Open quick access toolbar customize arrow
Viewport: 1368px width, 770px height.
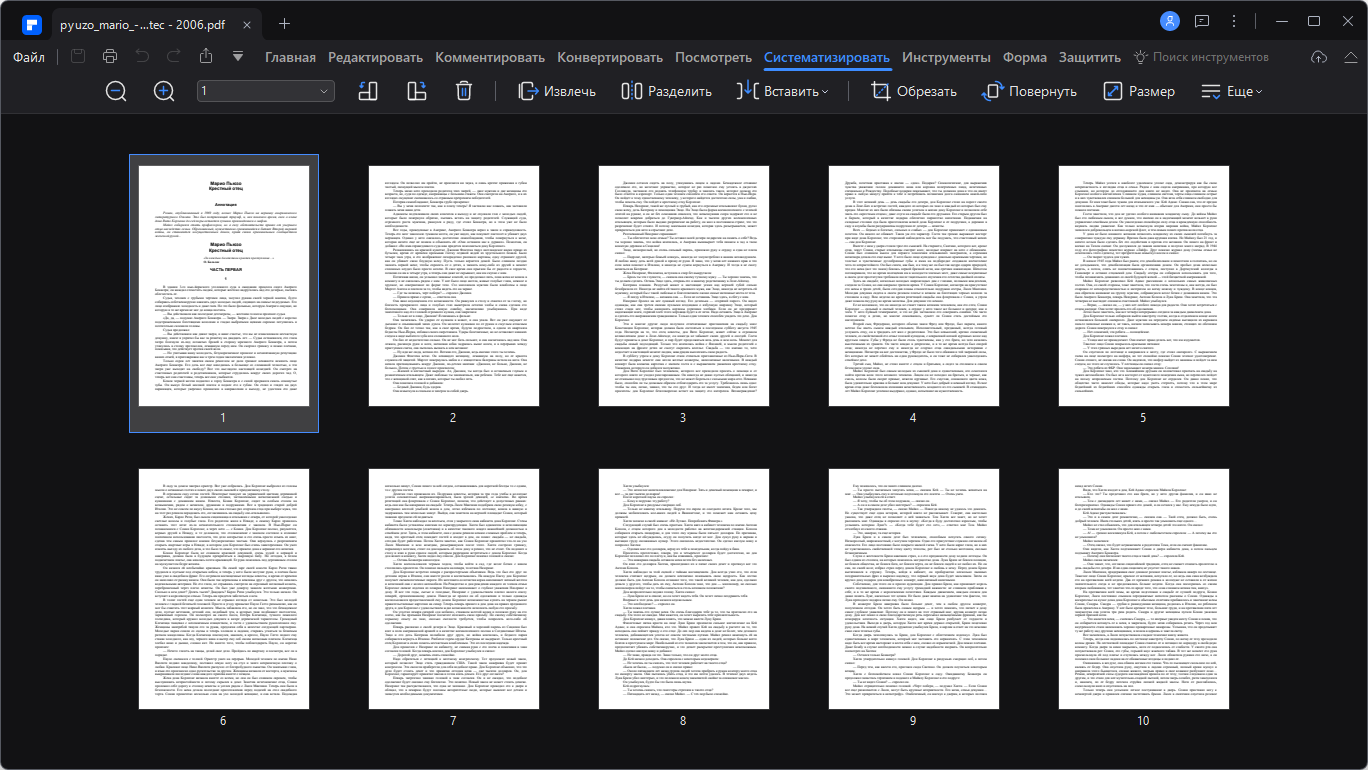238,57
